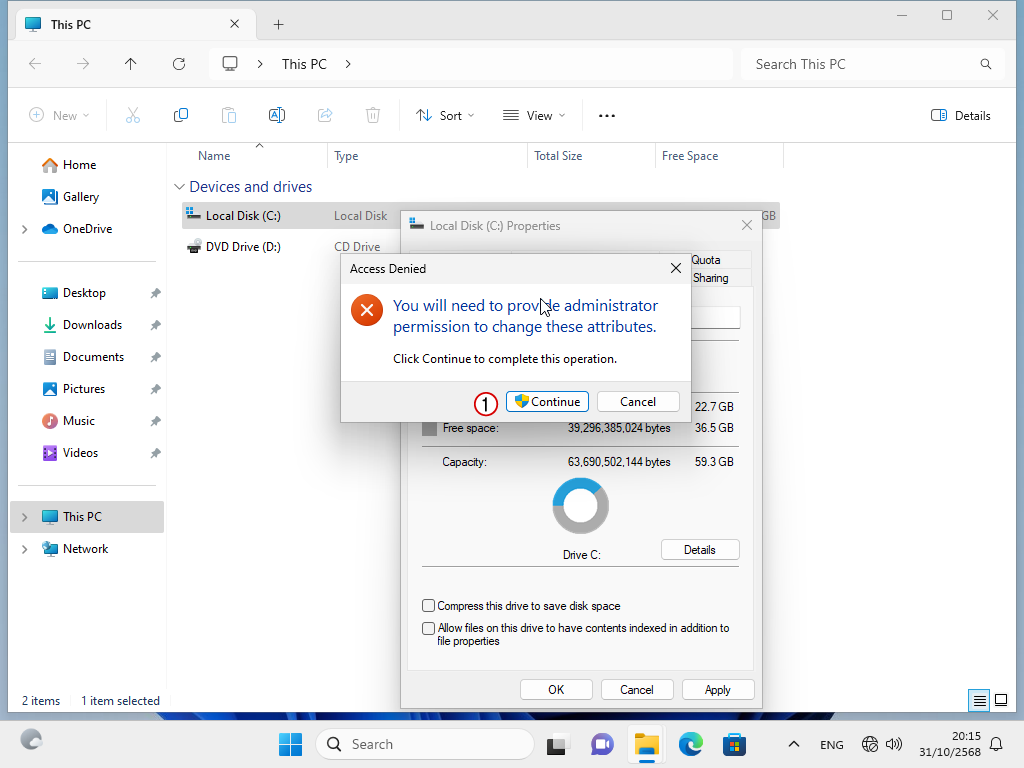
Task: Open Microsoft Store from the taskbar
Action: [735, 744]
